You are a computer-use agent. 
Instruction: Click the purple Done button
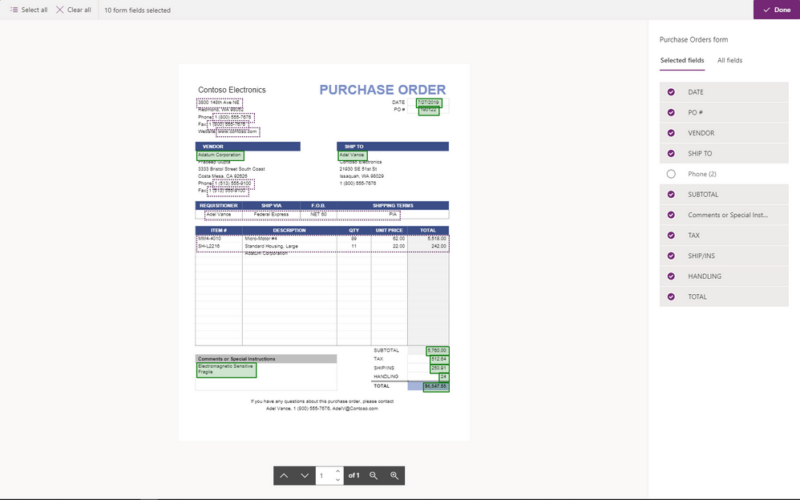pos(777,10)
